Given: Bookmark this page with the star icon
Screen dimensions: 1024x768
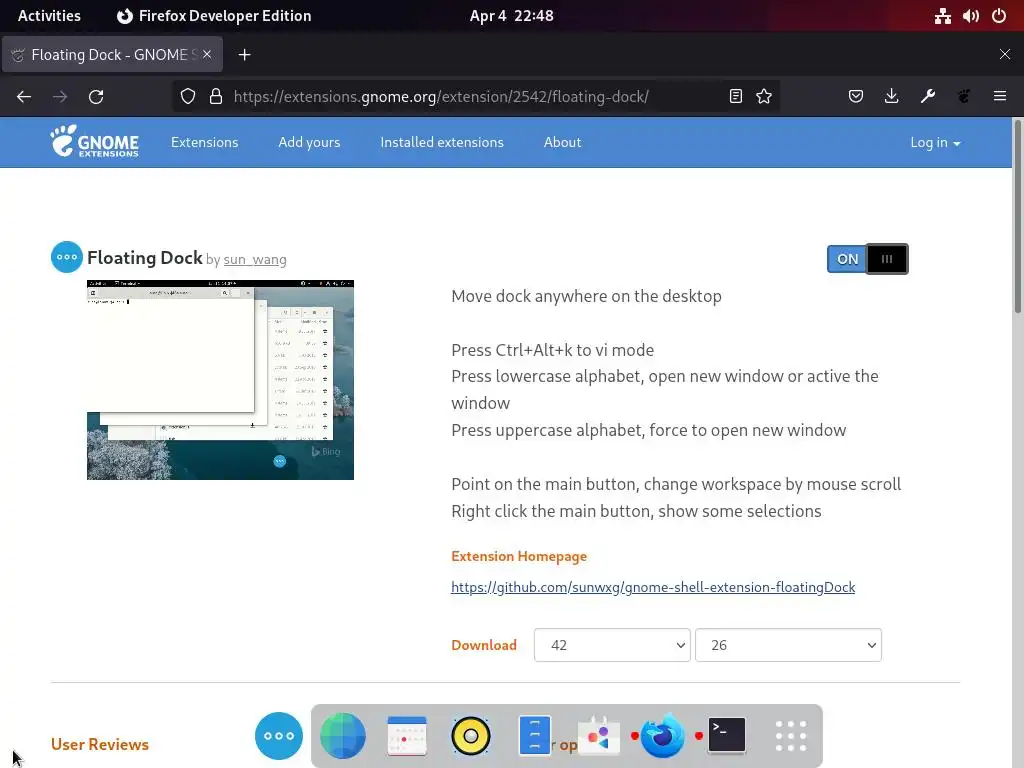Looking at the screenshot, I should point(764,97).
